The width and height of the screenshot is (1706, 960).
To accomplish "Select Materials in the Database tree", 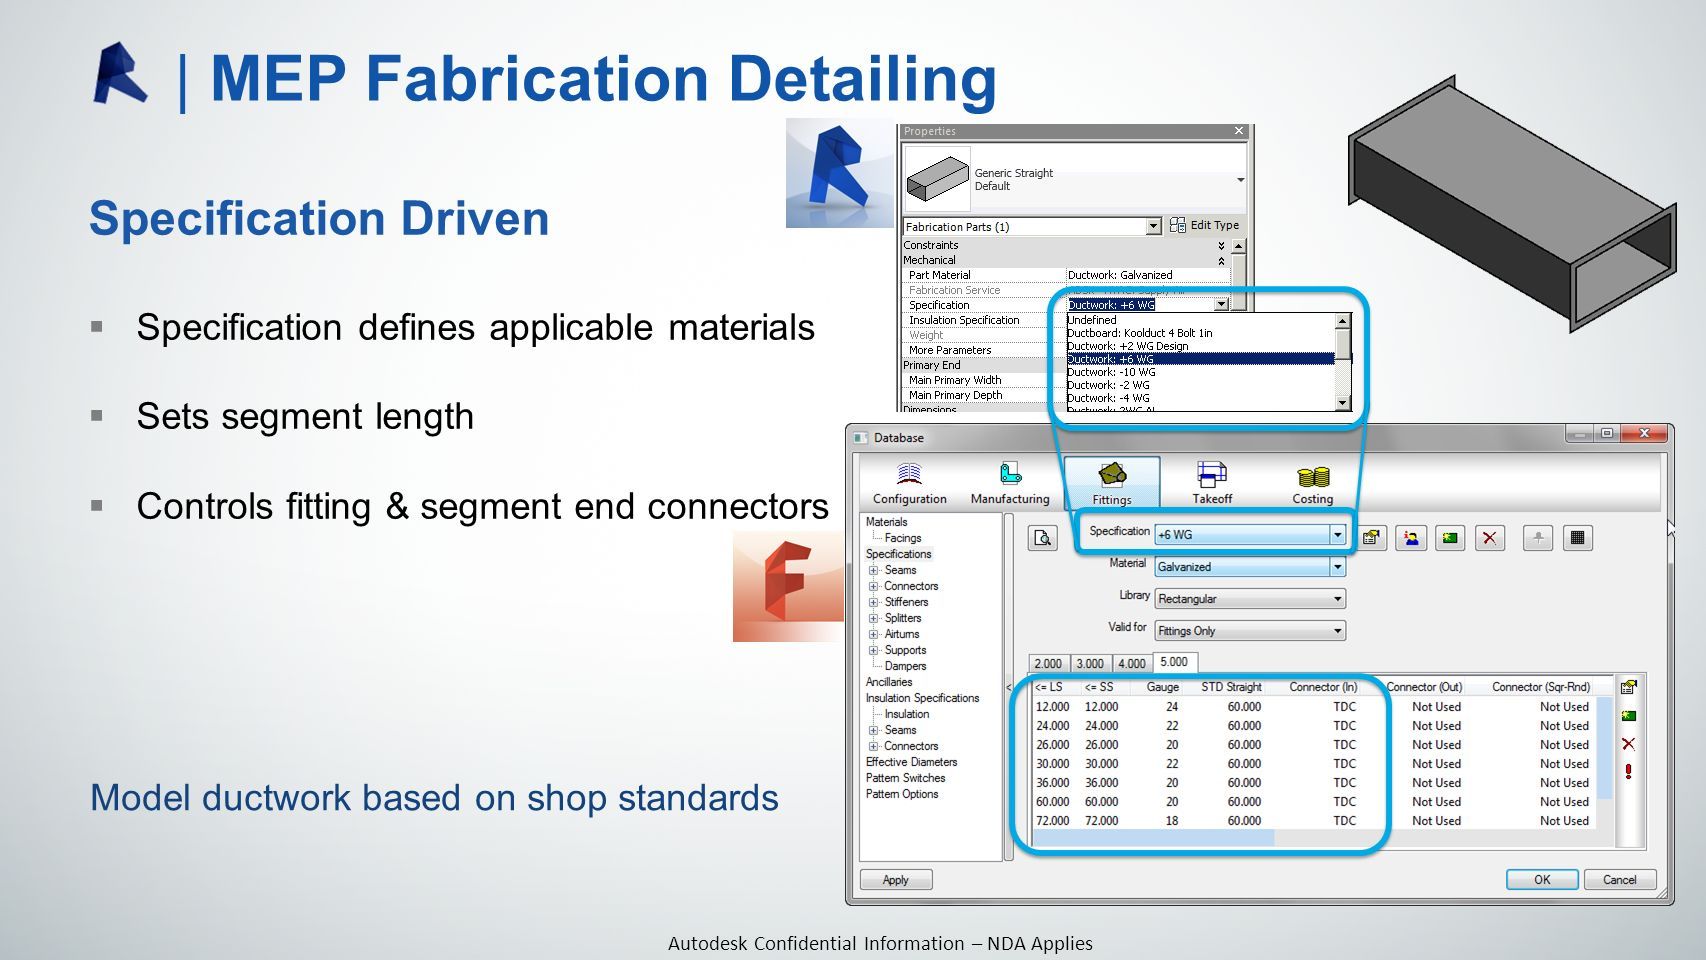I will [x=886, y=522].
